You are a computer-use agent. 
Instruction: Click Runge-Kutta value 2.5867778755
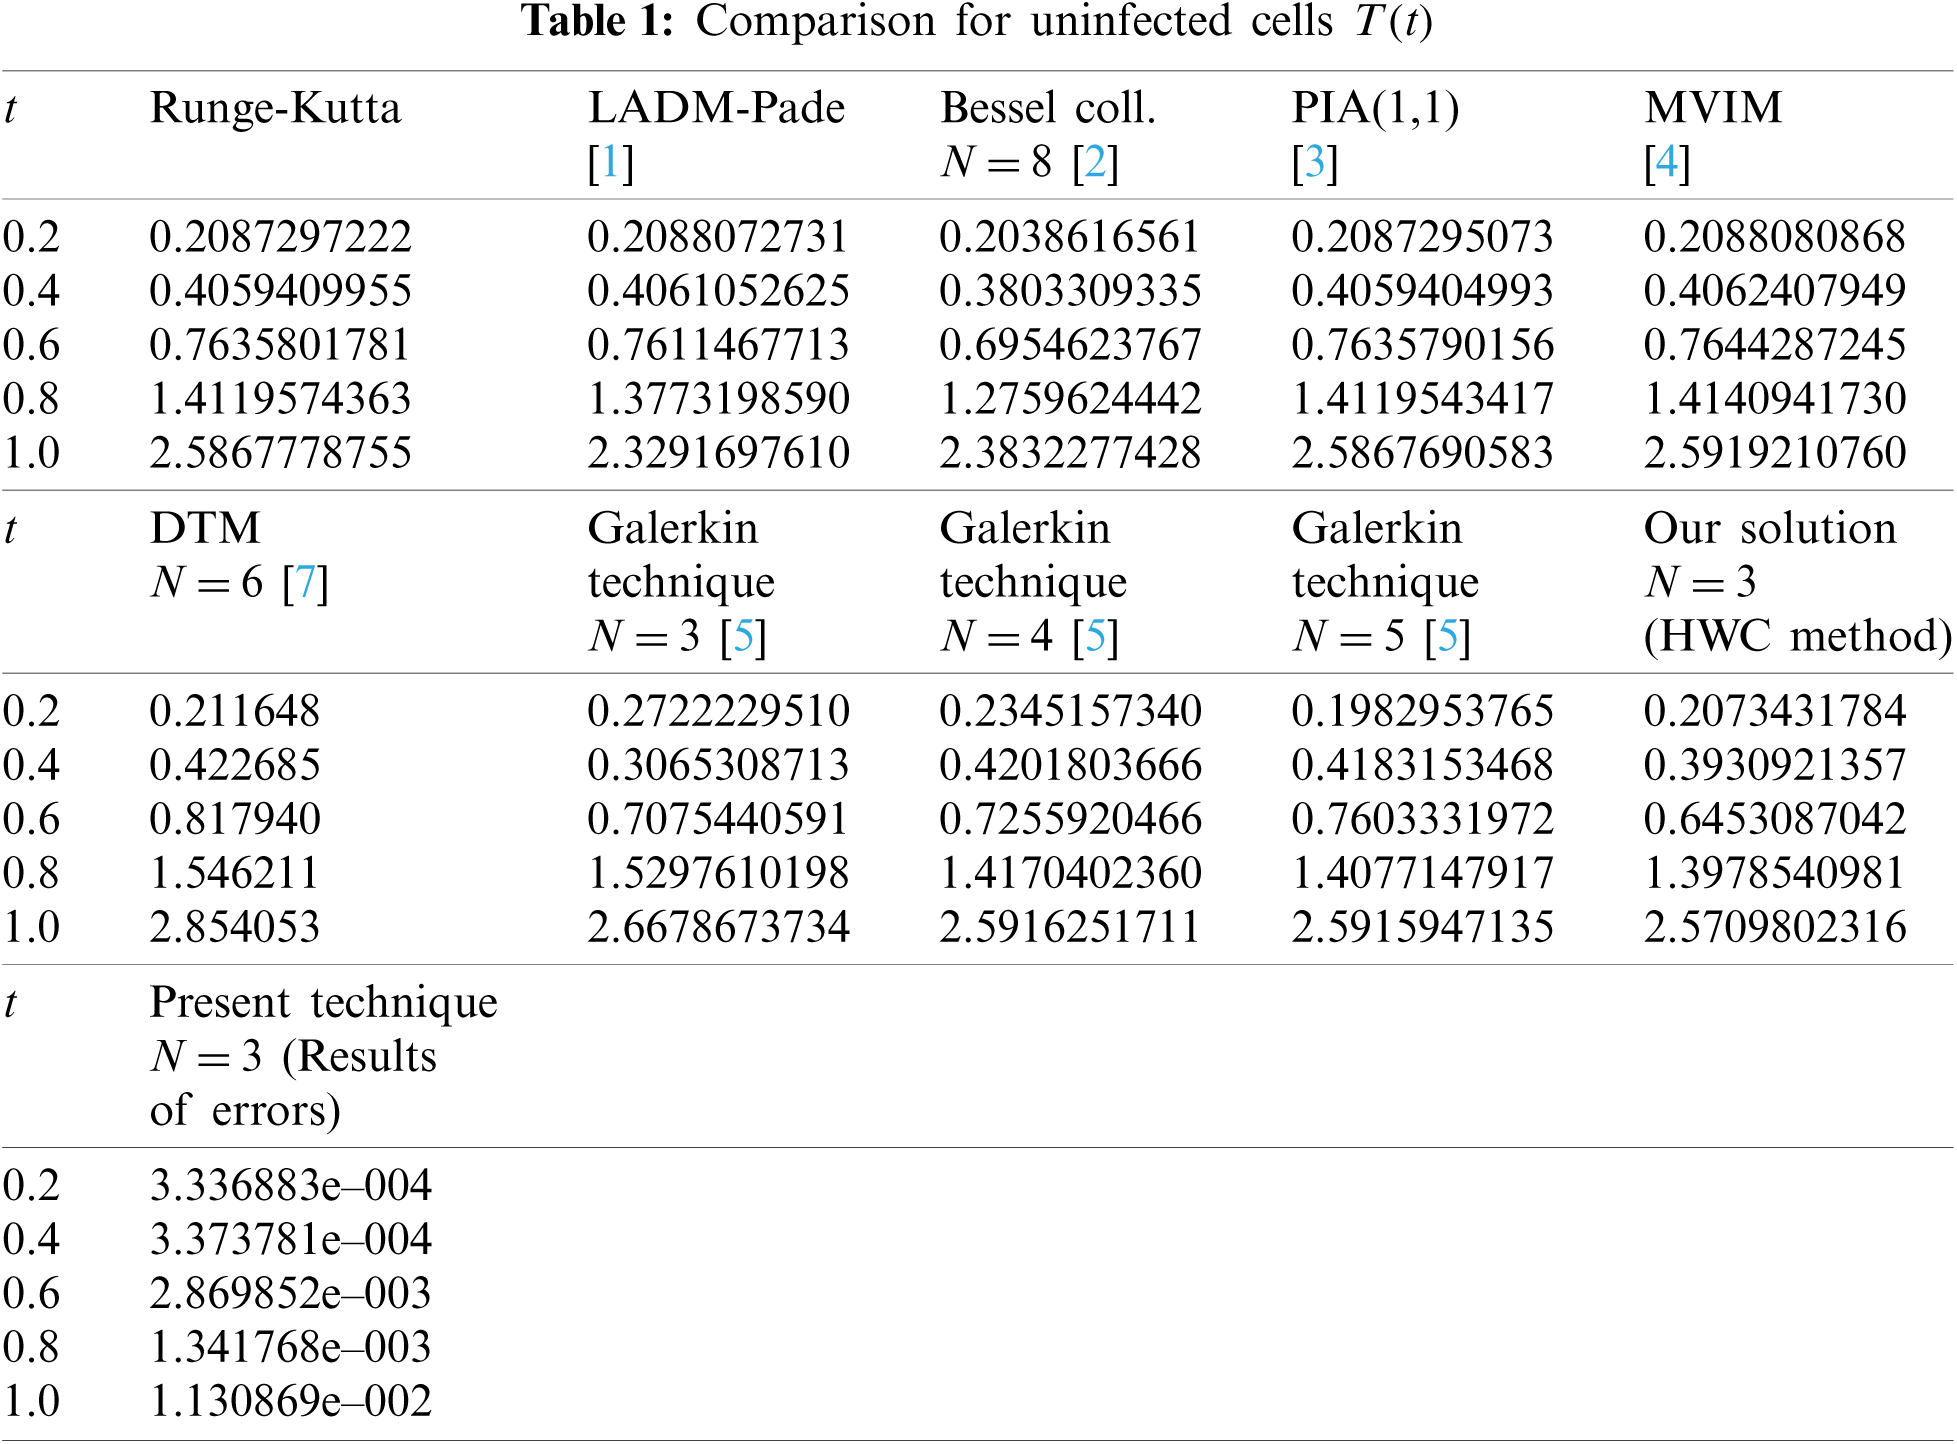280,453
